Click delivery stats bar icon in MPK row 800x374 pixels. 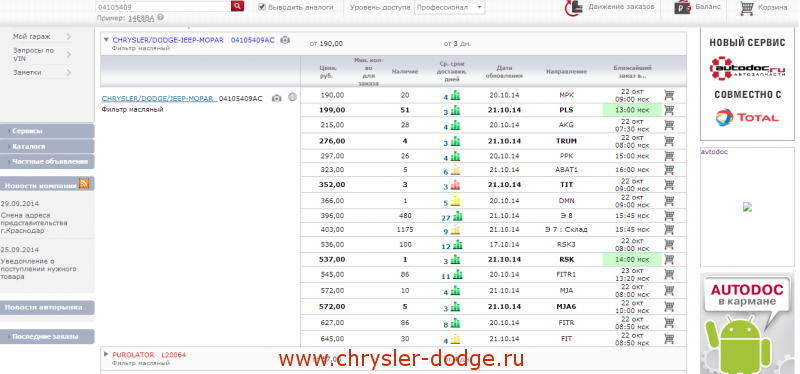tap(455, 95)
